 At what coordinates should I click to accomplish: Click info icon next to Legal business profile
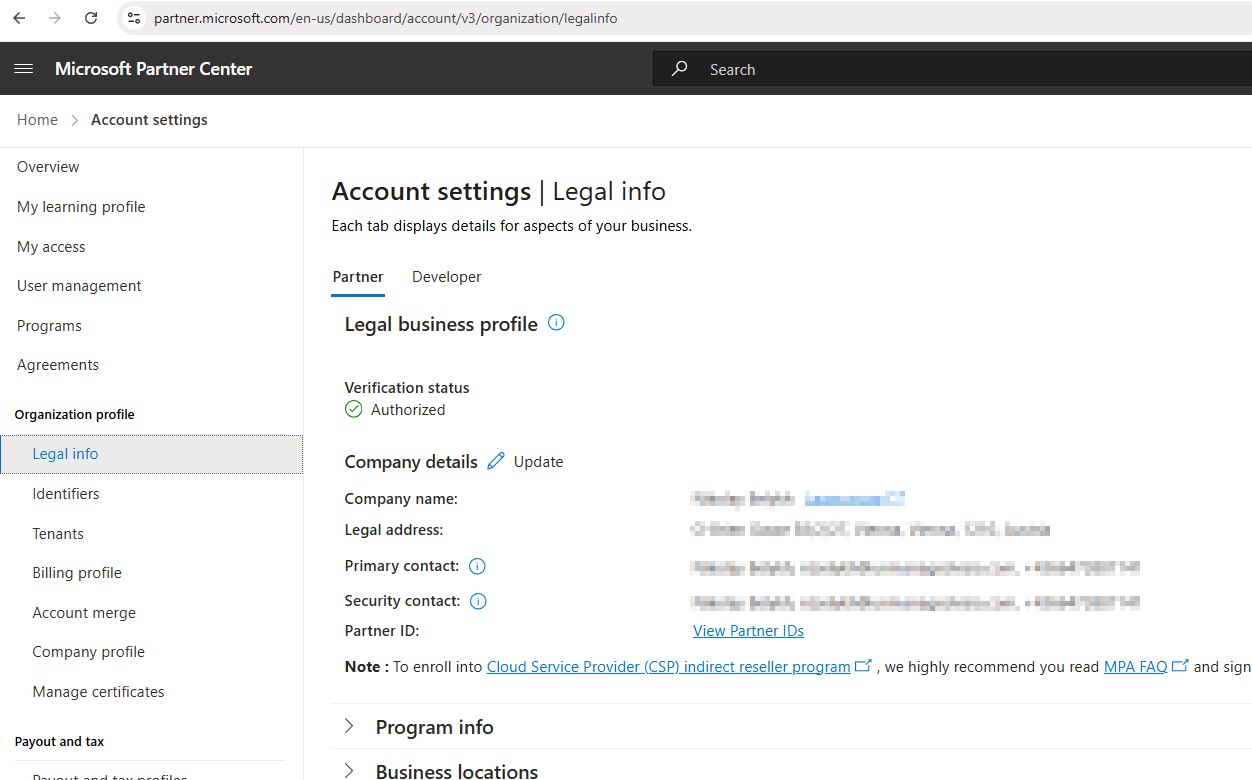pyautogui.click(x=557, y=323)
